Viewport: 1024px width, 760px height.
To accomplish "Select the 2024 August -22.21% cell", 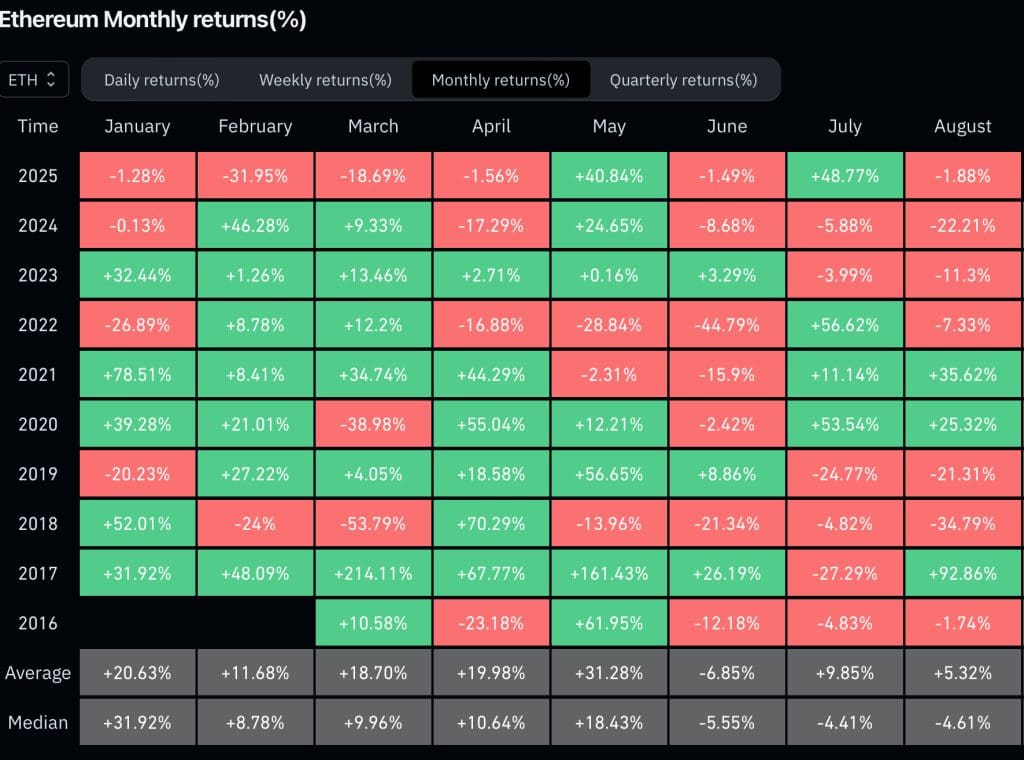I will (963, 225).
